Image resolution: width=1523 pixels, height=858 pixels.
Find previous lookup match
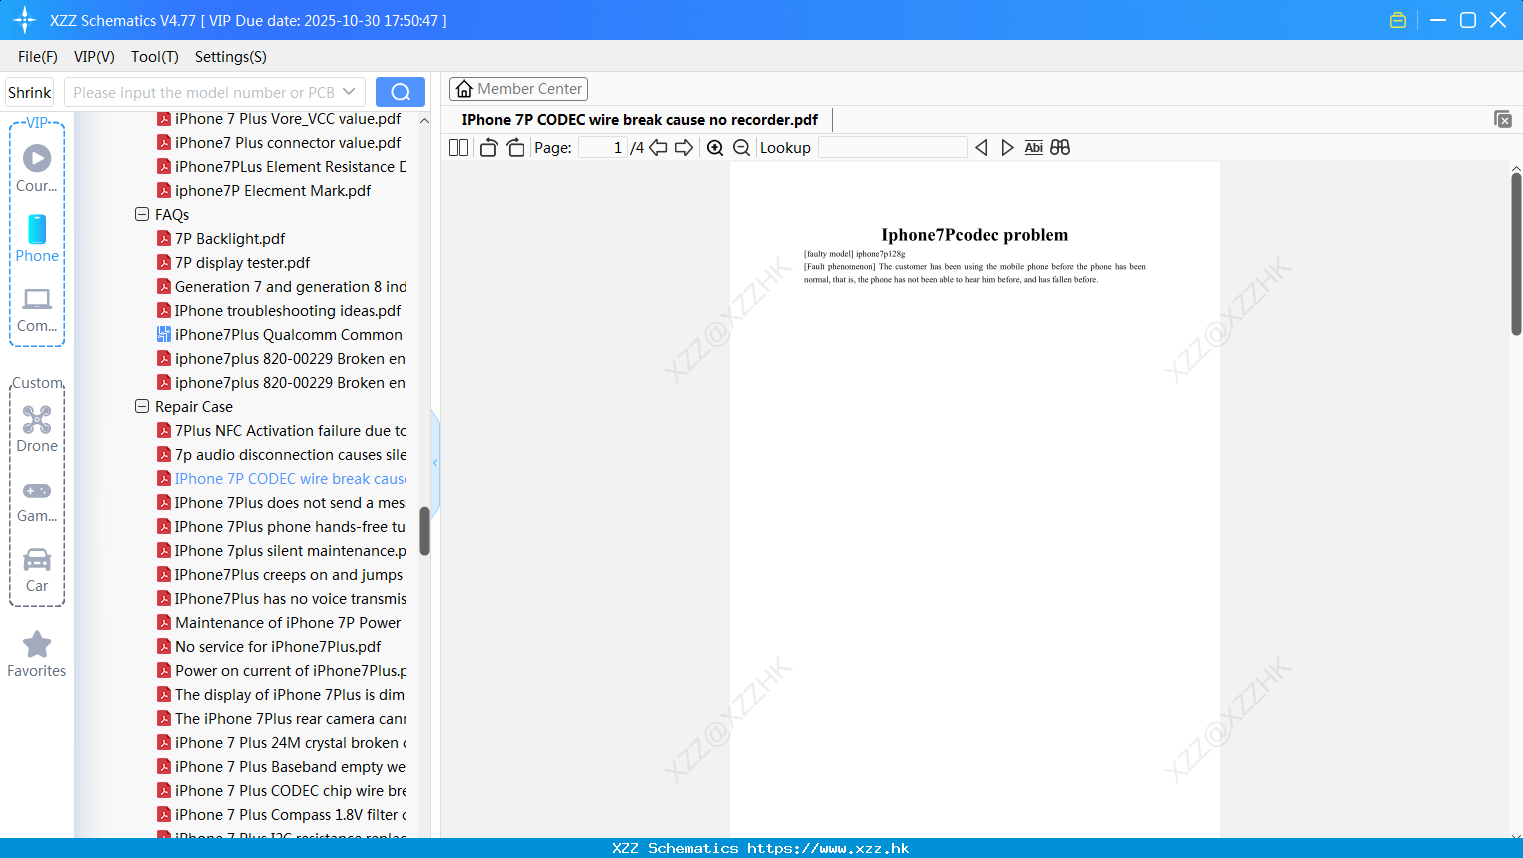(981, 147)
